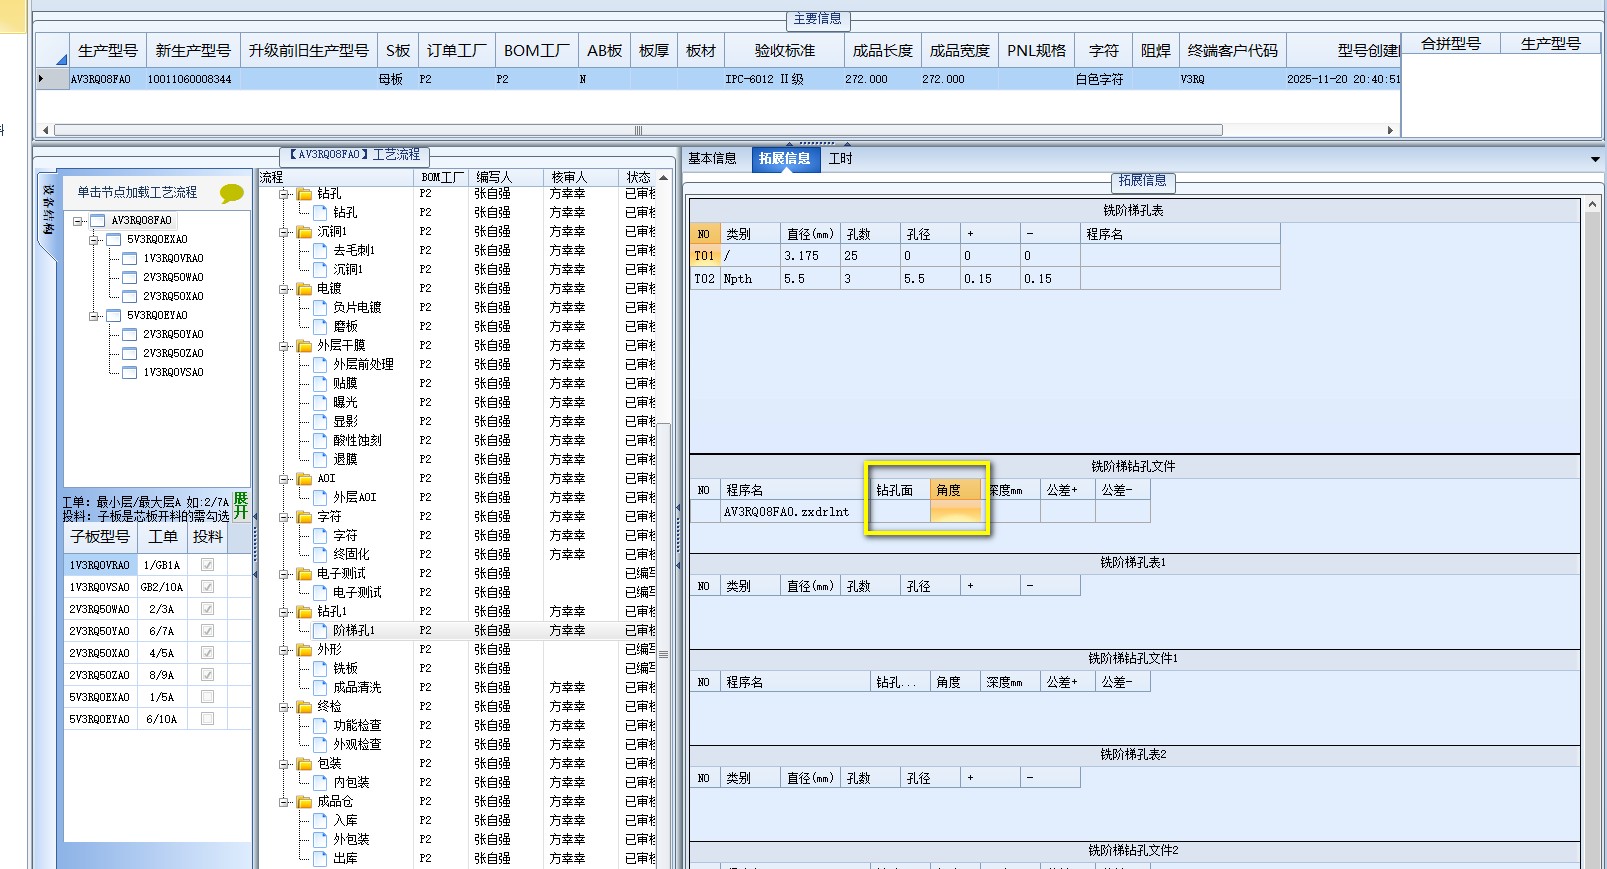1607x869 pixels.
Task: Open the dropdown arrow right of 工时 tab
Action: 1595,159
